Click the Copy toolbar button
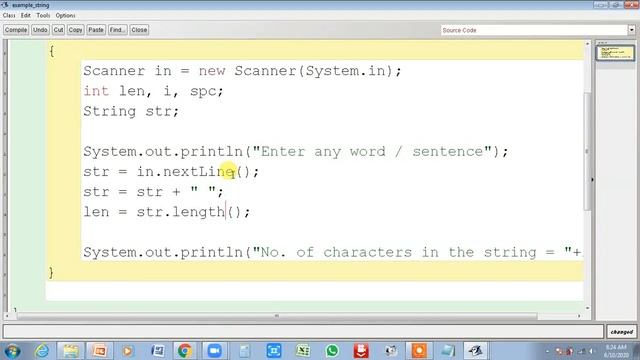Screen dimensions: 640x360 (75, 30)
